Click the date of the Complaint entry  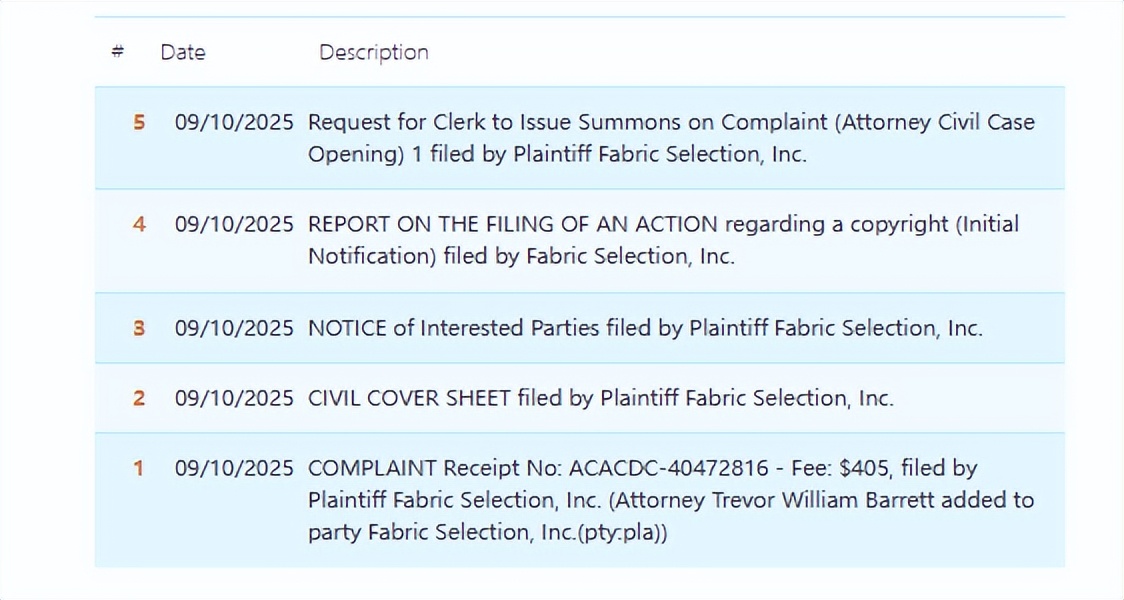(234, 468)
